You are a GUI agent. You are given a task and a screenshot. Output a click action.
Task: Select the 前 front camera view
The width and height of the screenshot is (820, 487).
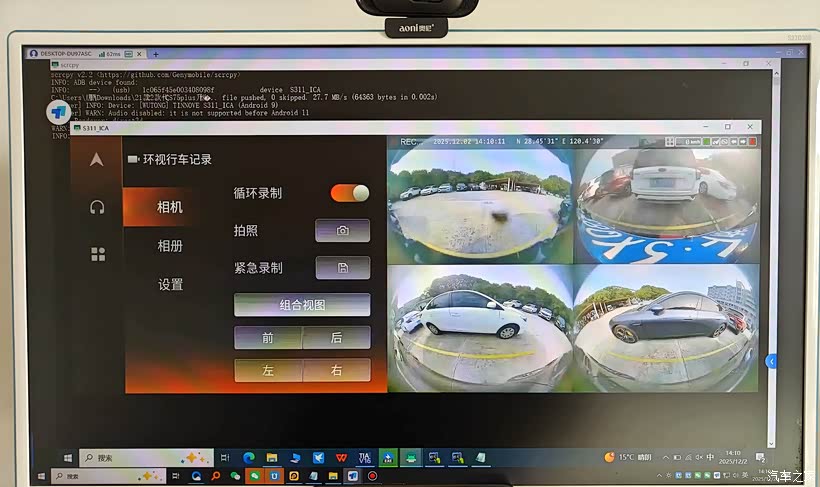tap(268, 338)
